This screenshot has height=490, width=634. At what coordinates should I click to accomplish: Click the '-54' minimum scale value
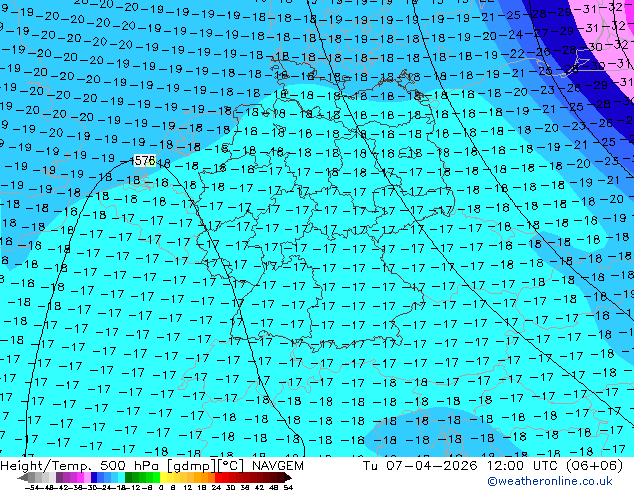[x=32, y=488]
